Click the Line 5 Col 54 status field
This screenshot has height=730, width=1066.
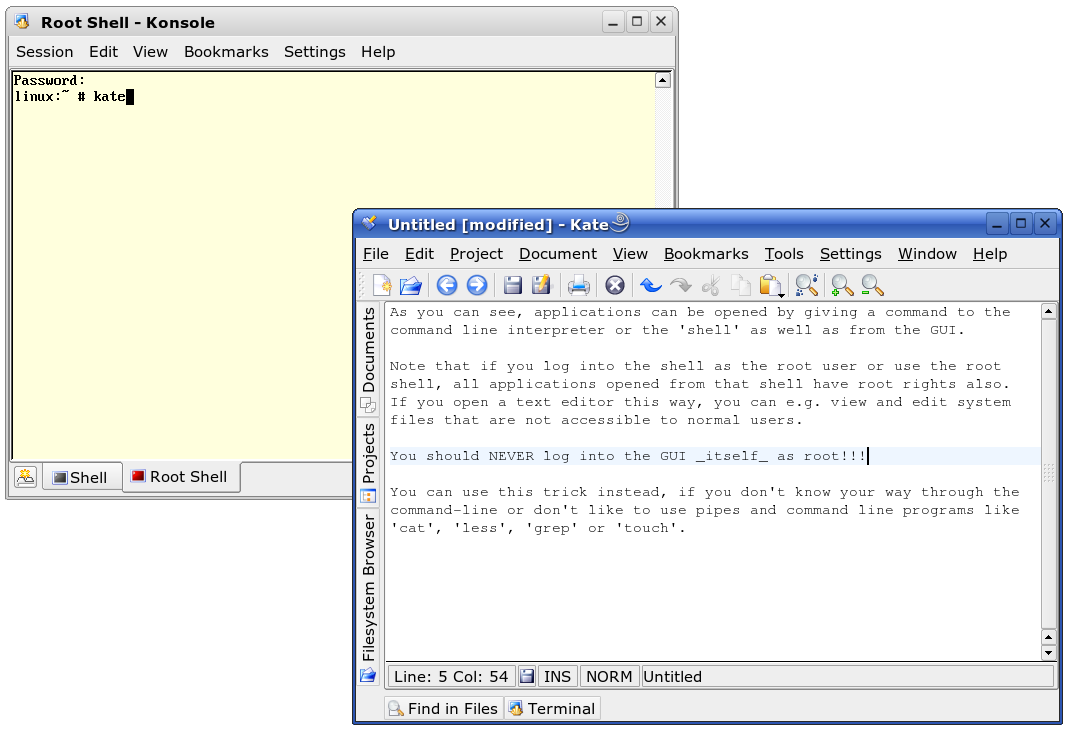(x=451, y=676)
